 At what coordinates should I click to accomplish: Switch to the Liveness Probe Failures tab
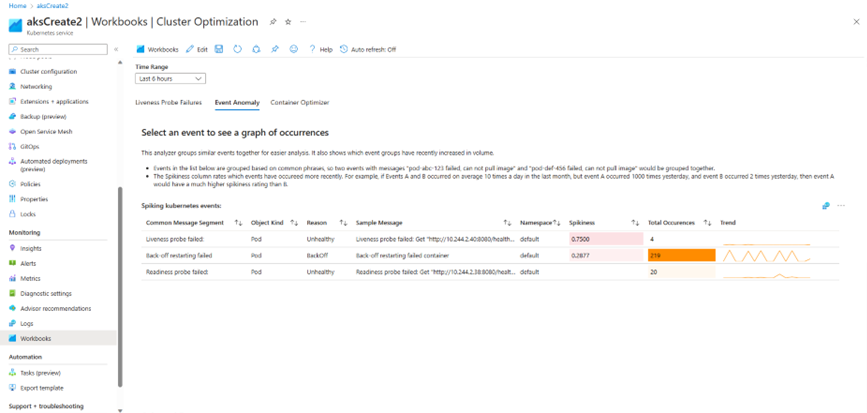coord(168,102)
